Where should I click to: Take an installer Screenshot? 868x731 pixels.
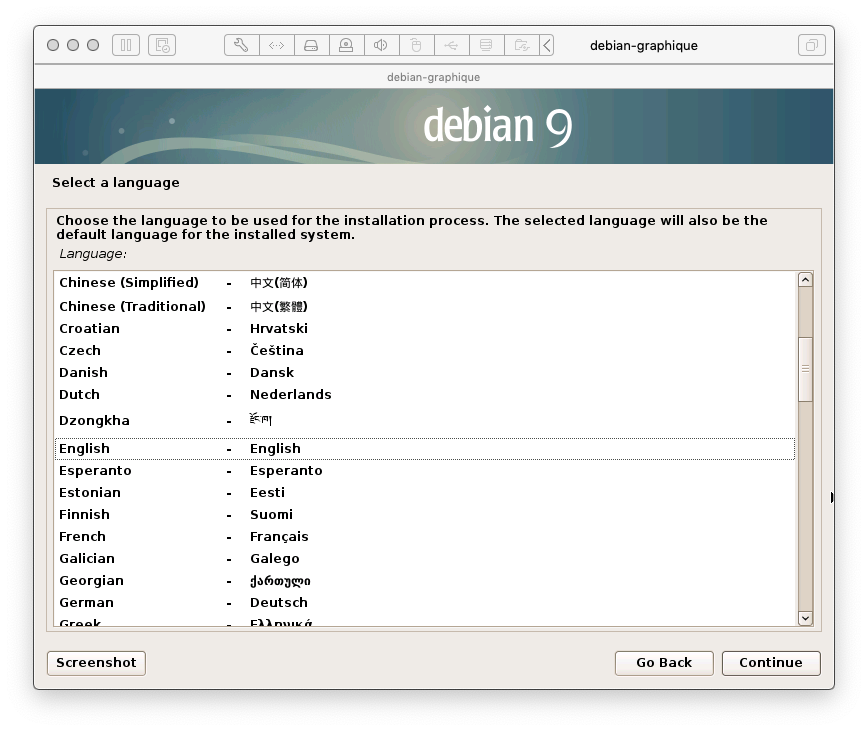pos(96,663)
